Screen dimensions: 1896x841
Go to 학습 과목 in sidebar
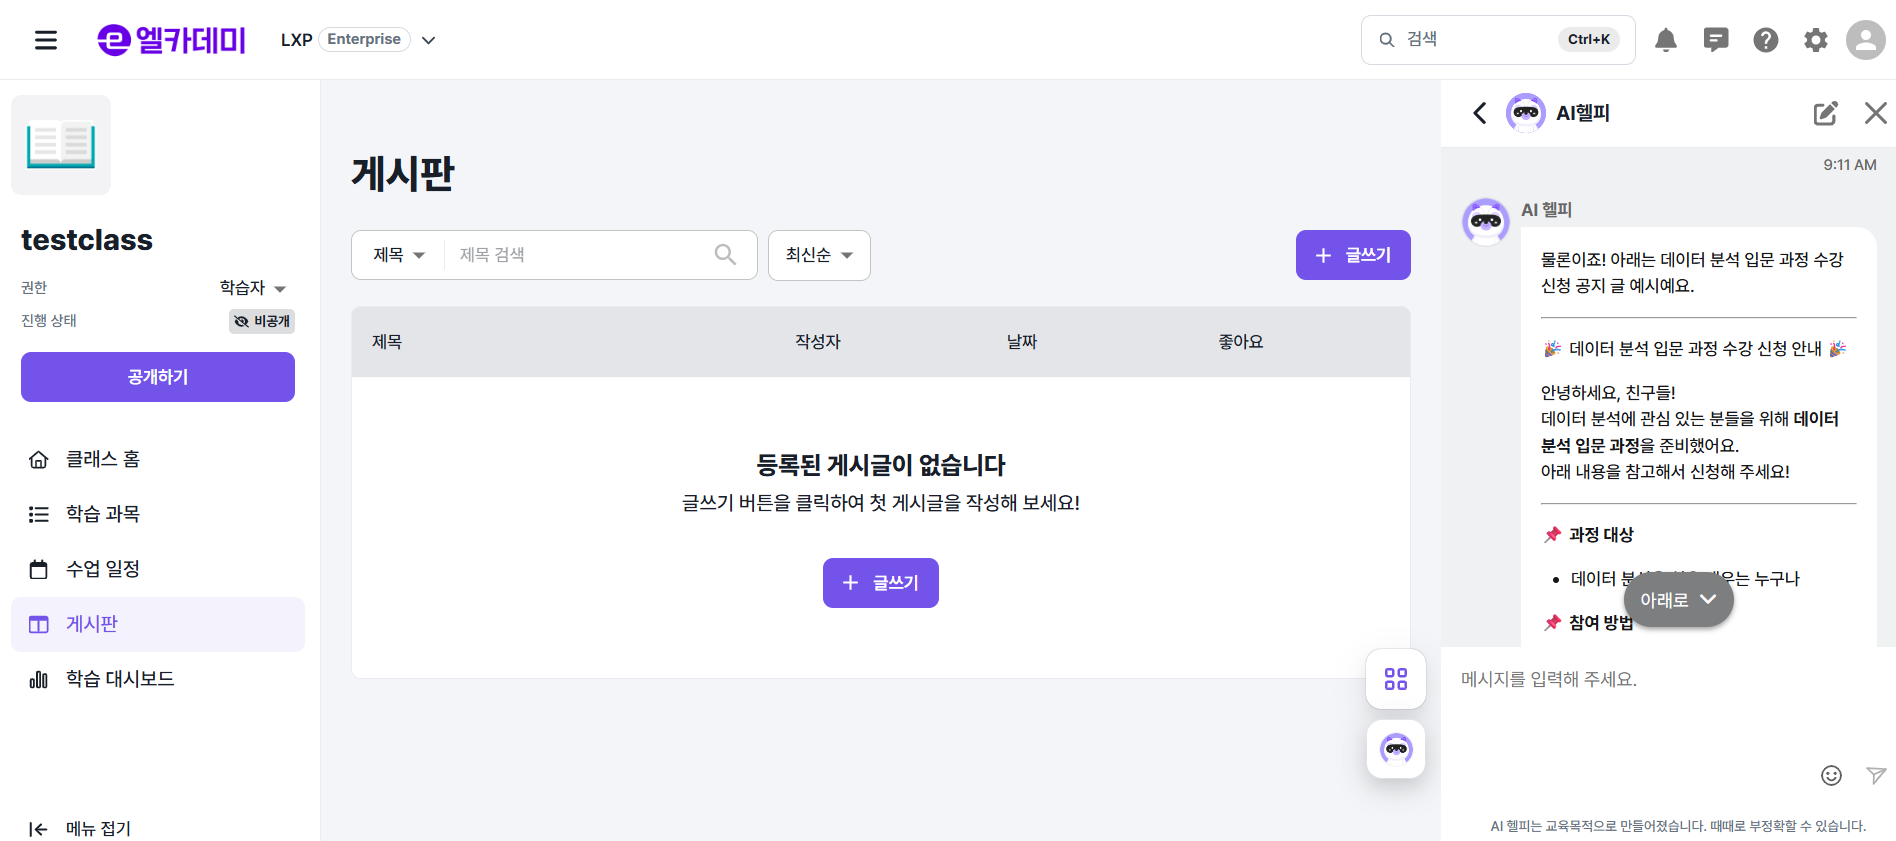[102, 514]
